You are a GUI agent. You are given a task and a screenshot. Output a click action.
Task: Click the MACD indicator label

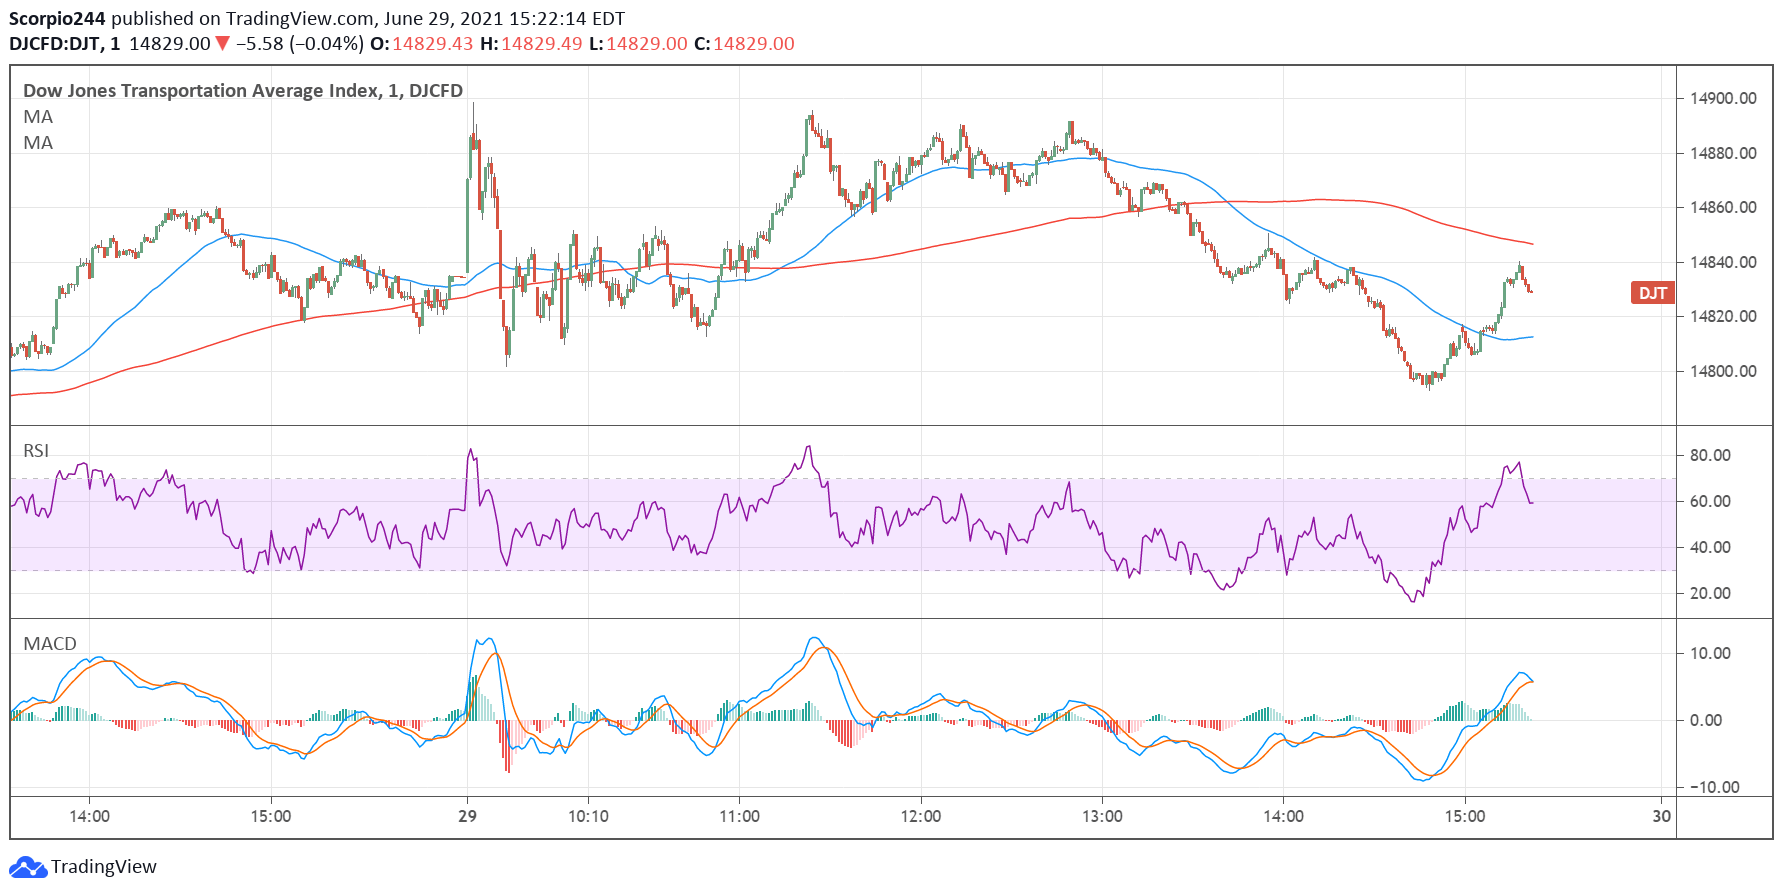click(50, 644)
